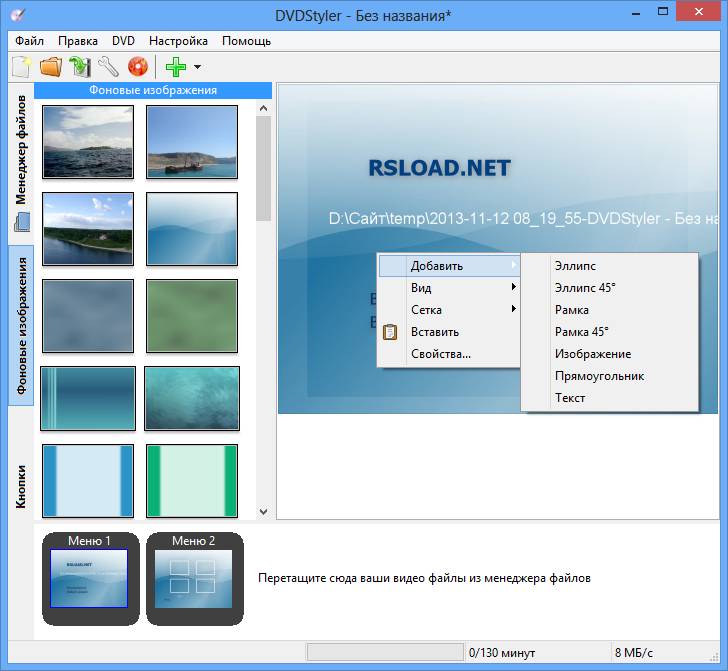
Task: Select the light blue bordered background
Action: pyautogui.click(x=88, y=481)
